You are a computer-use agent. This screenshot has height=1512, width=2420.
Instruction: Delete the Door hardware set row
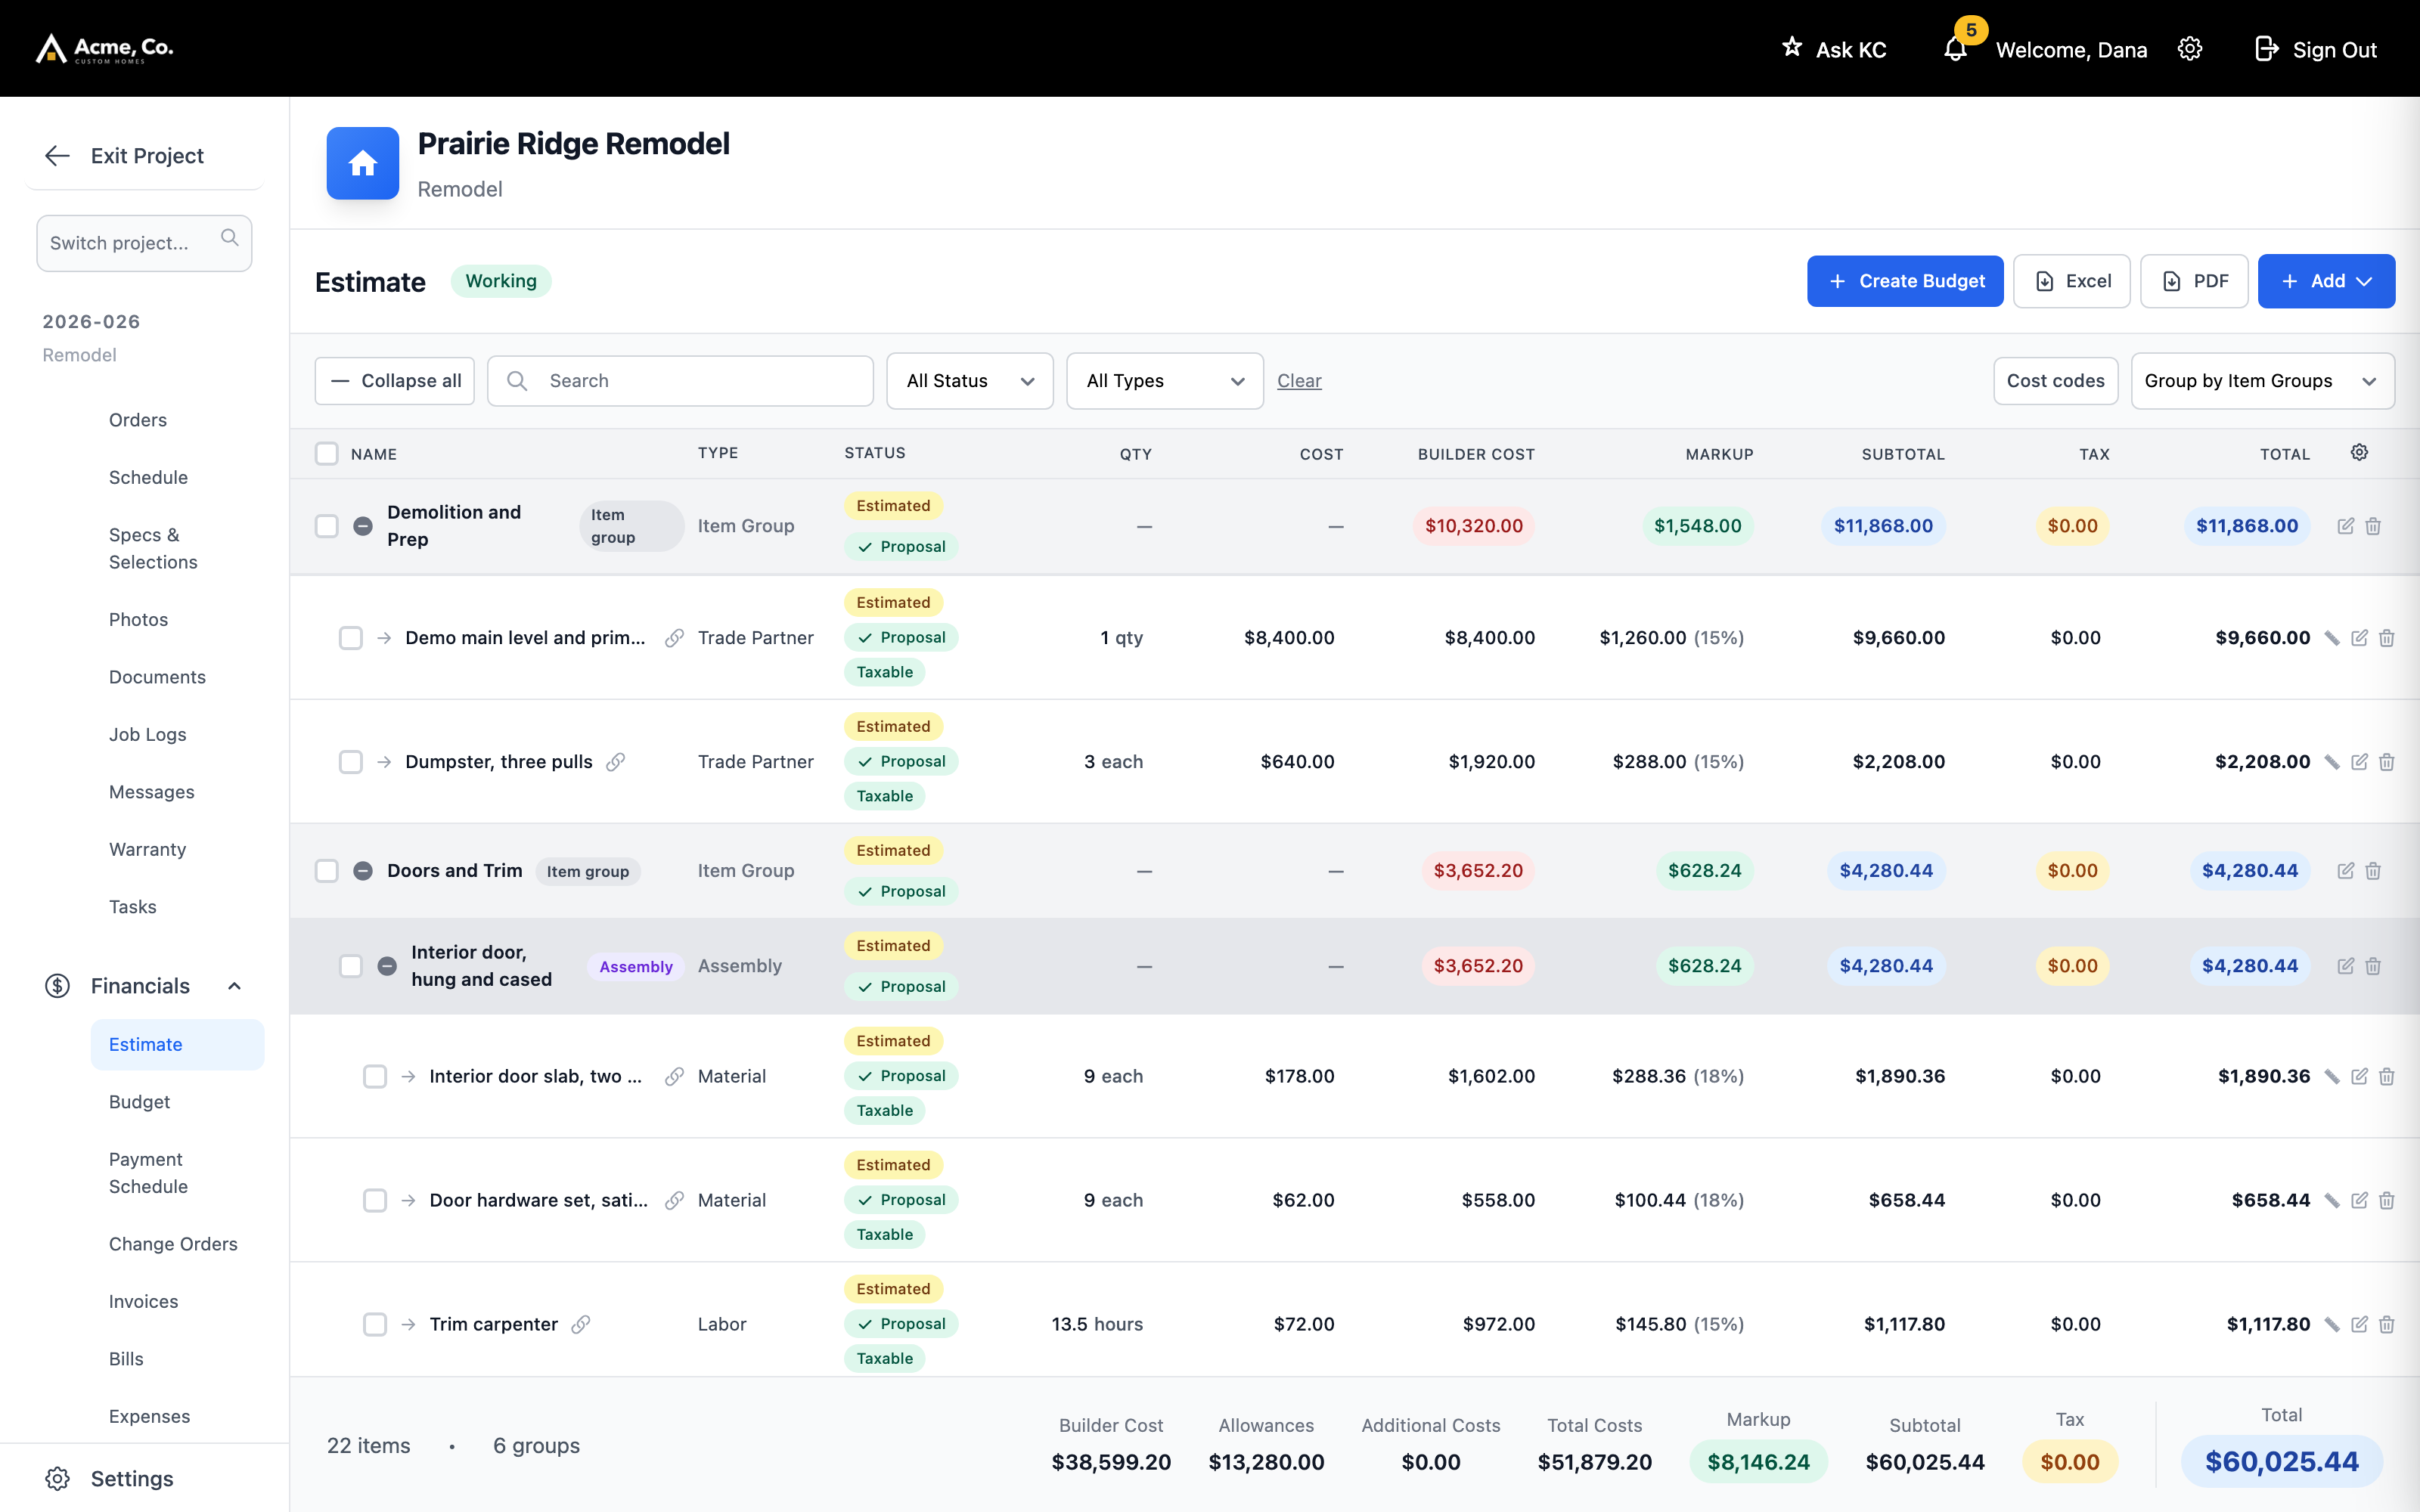coord(2387,1200)
